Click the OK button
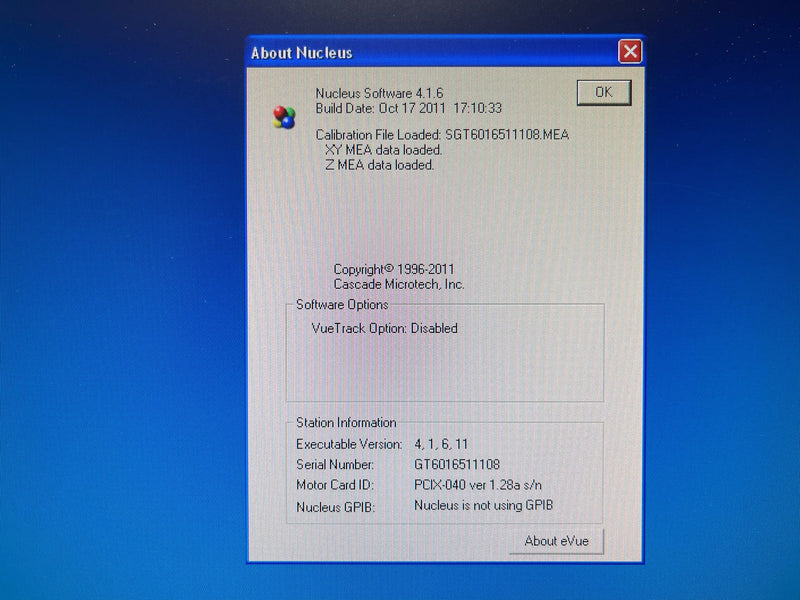Screen dimensions: 800x600 603,93
